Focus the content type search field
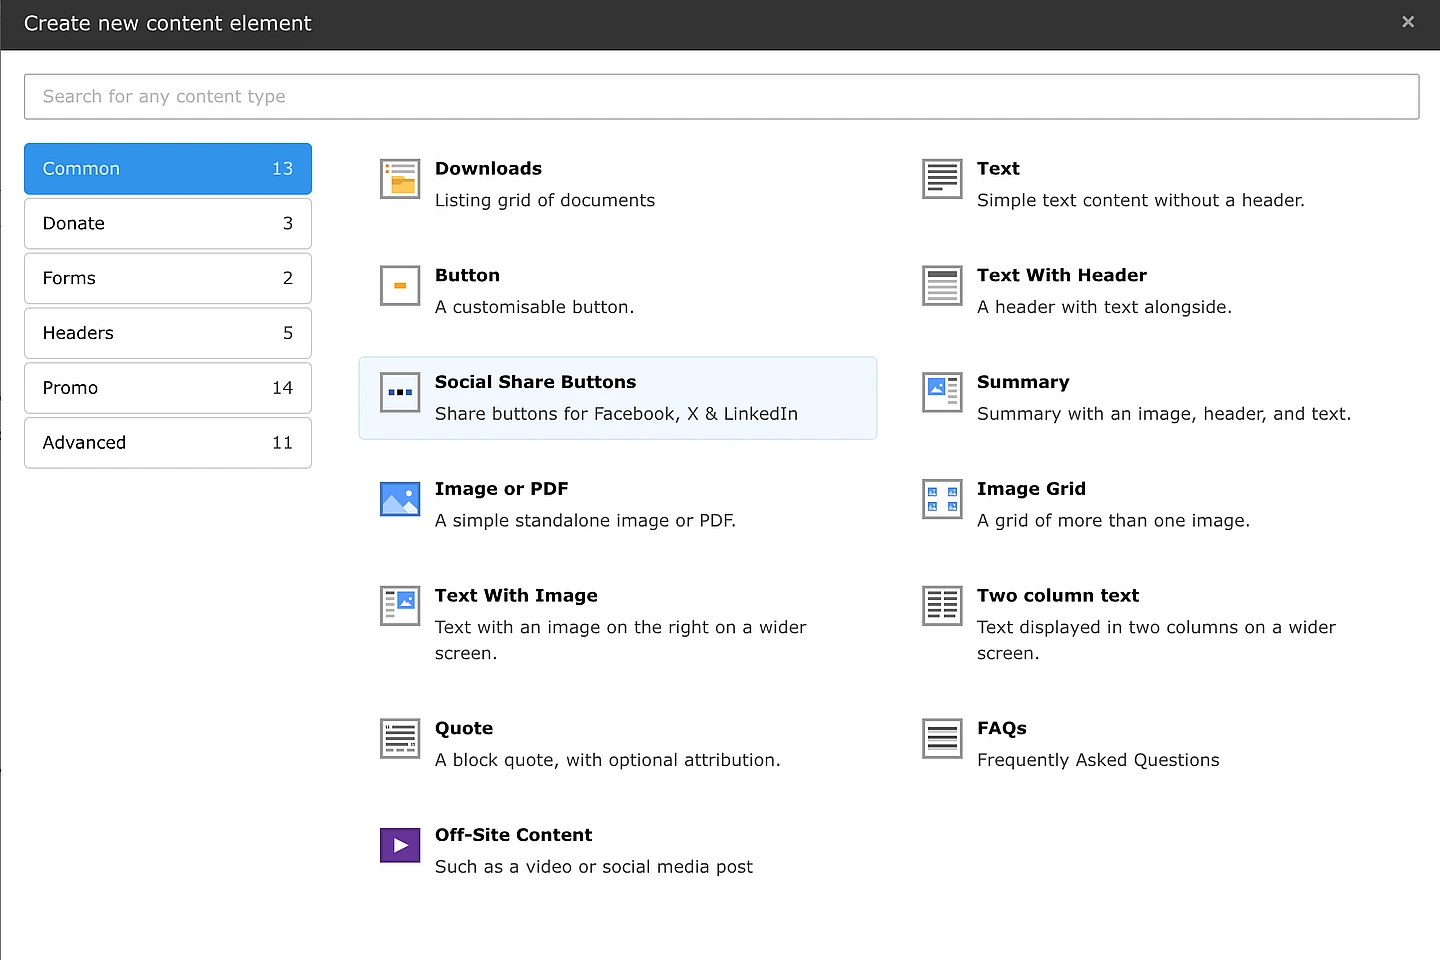The width and height of the screenshot is (1440, 960). [x=721, y=97]
